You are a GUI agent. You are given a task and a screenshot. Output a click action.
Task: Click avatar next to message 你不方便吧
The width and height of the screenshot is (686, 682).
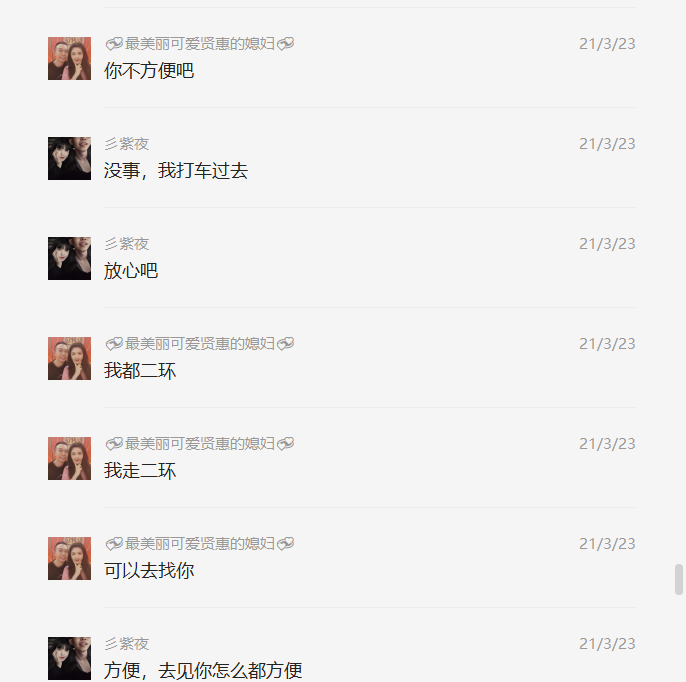point(70,59)
